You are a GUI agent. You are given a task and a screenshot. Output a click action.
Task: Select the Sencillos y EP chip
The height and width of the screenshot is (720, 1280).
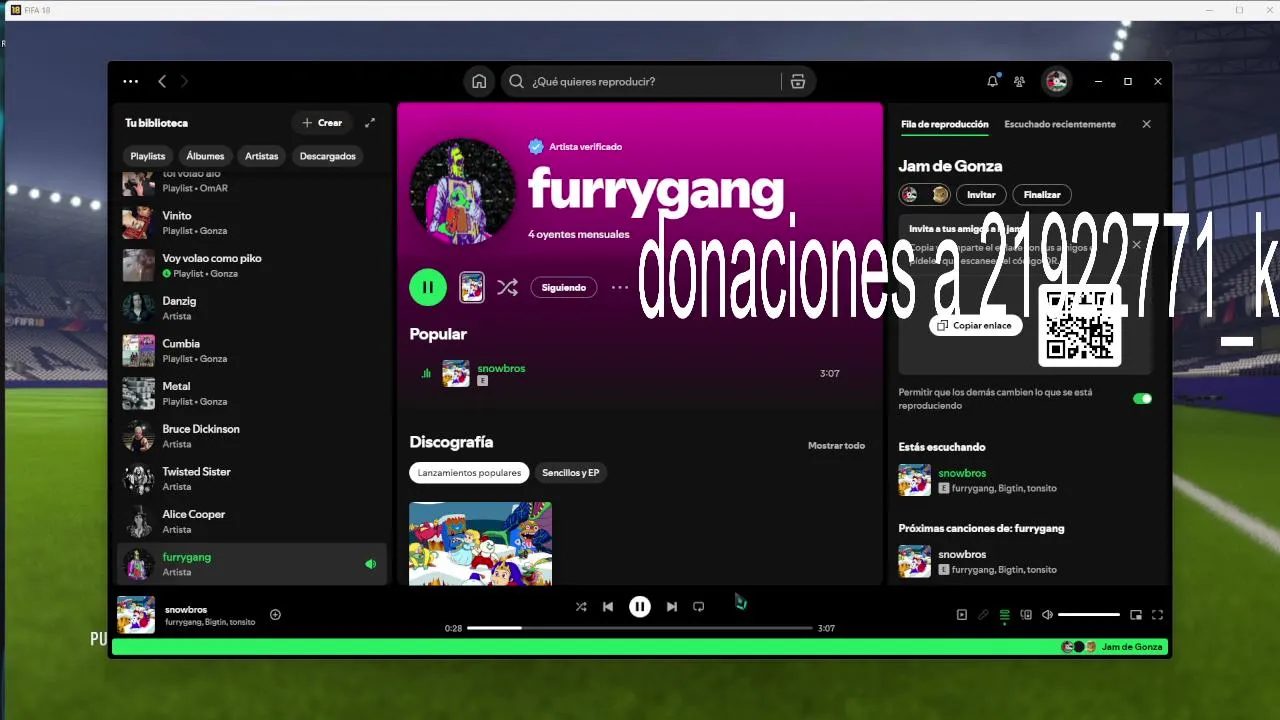570,473
